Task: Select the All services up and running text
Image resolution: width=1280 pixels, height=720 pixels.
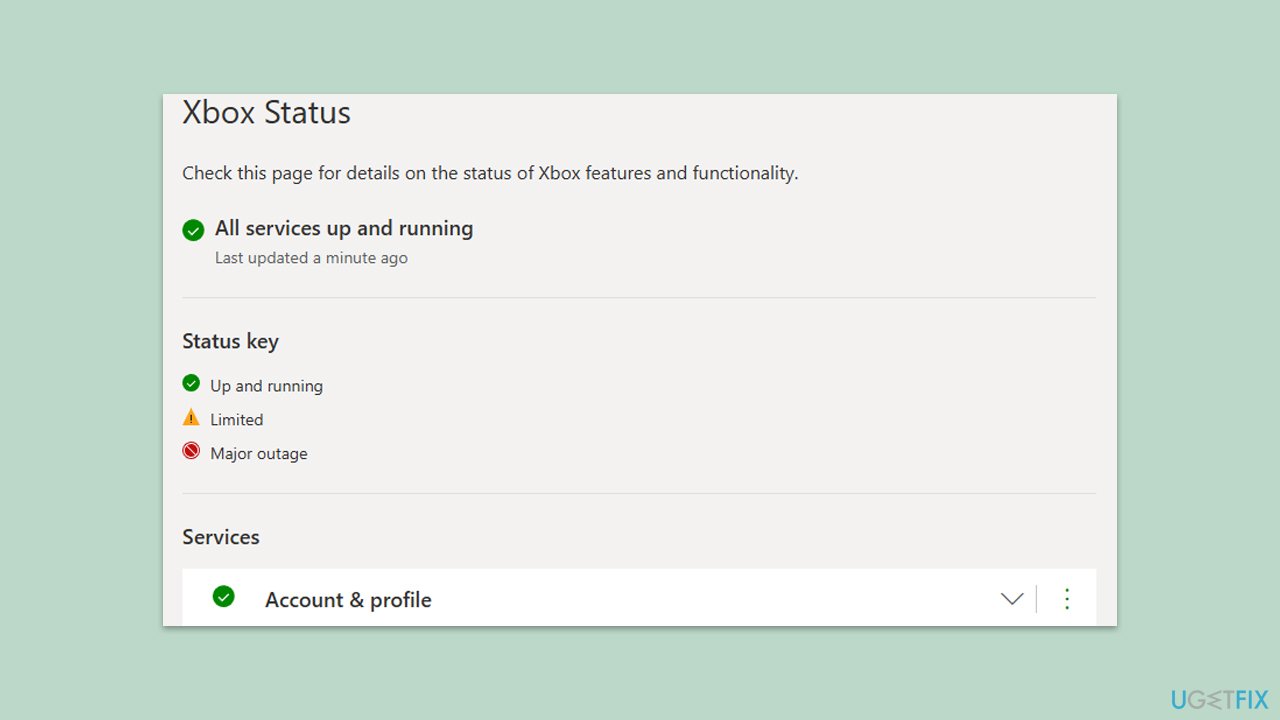Action: [344, 229]
